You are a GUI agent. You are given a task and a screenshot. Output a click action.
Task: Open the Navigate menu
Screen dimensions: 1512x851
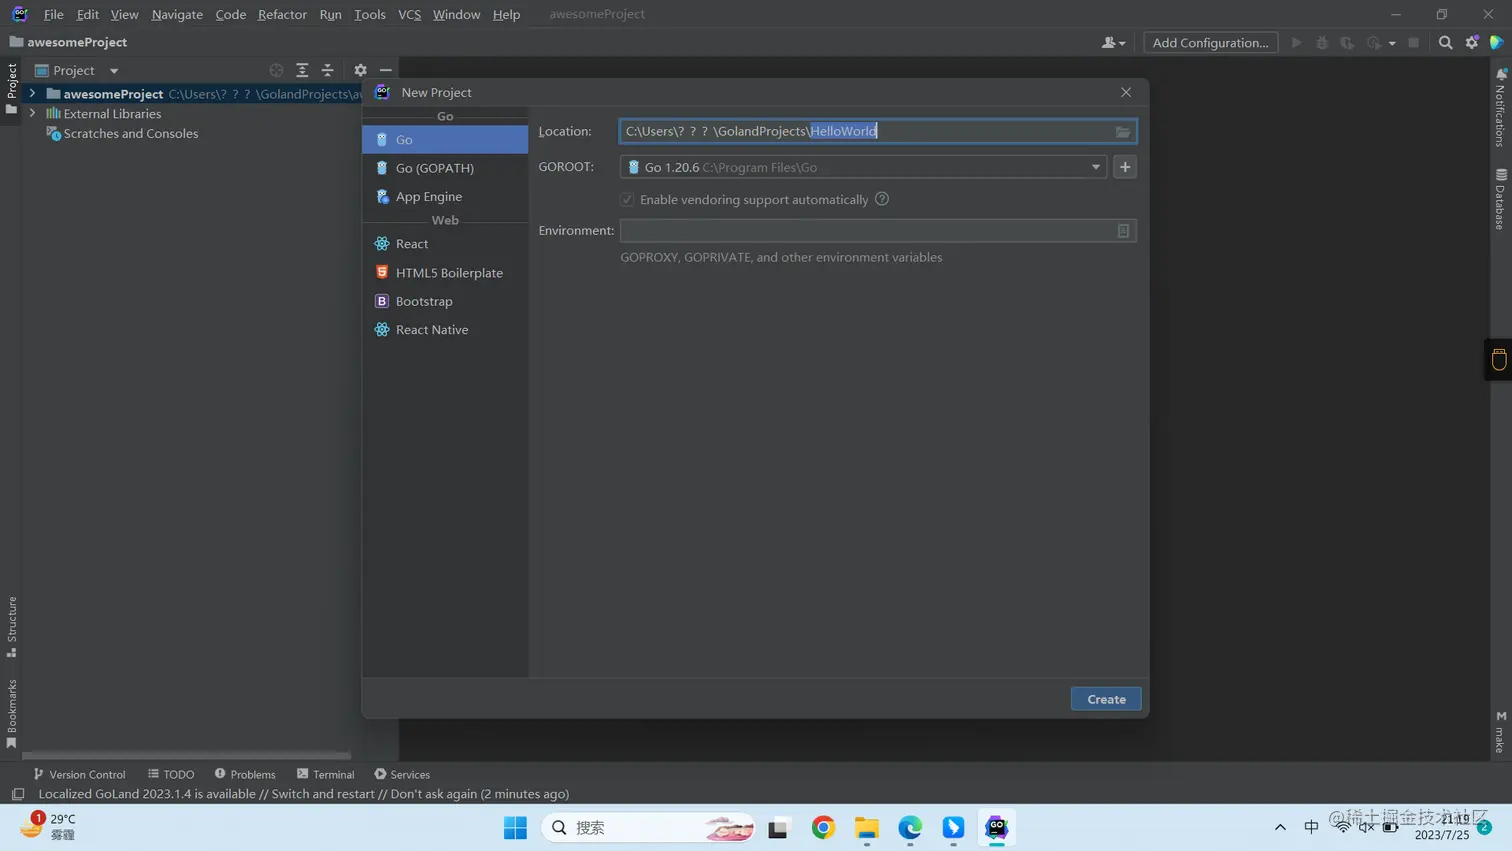point(177,14)
